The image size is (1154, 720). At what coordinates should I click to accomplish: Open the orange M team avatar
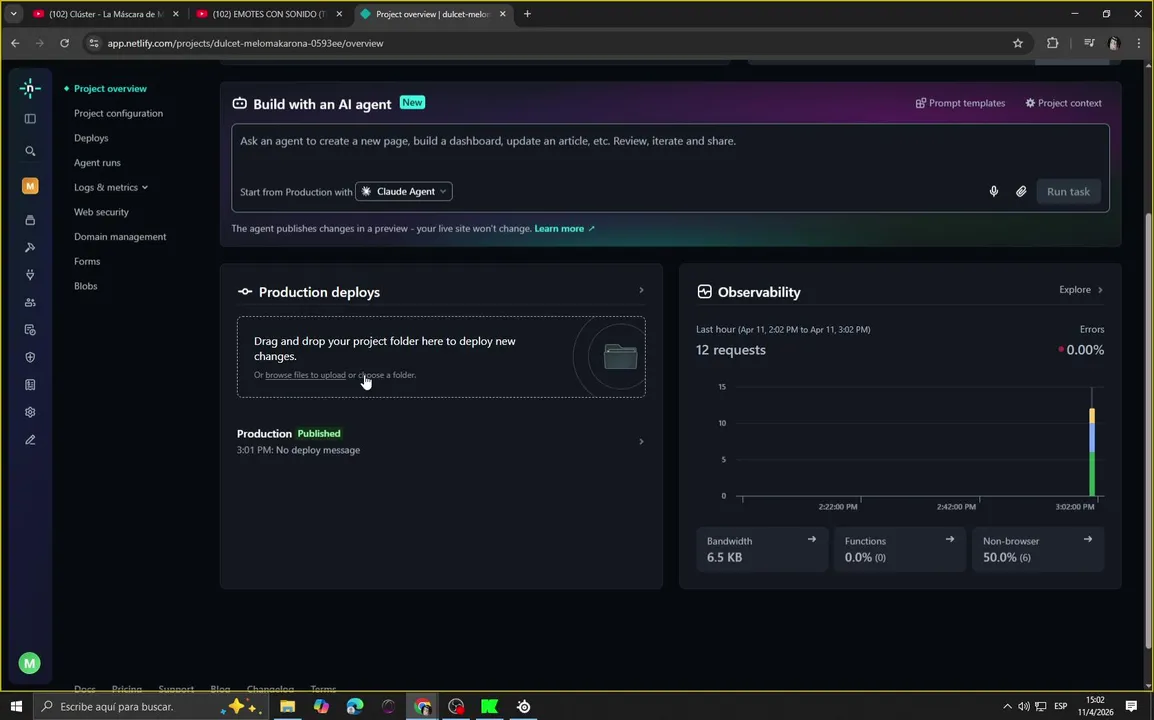30,186
